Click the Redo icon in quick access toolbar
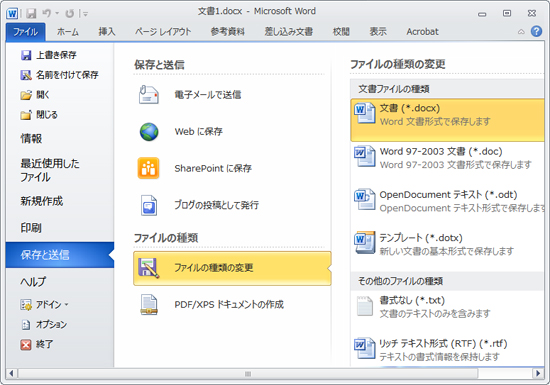 [70, 13]
